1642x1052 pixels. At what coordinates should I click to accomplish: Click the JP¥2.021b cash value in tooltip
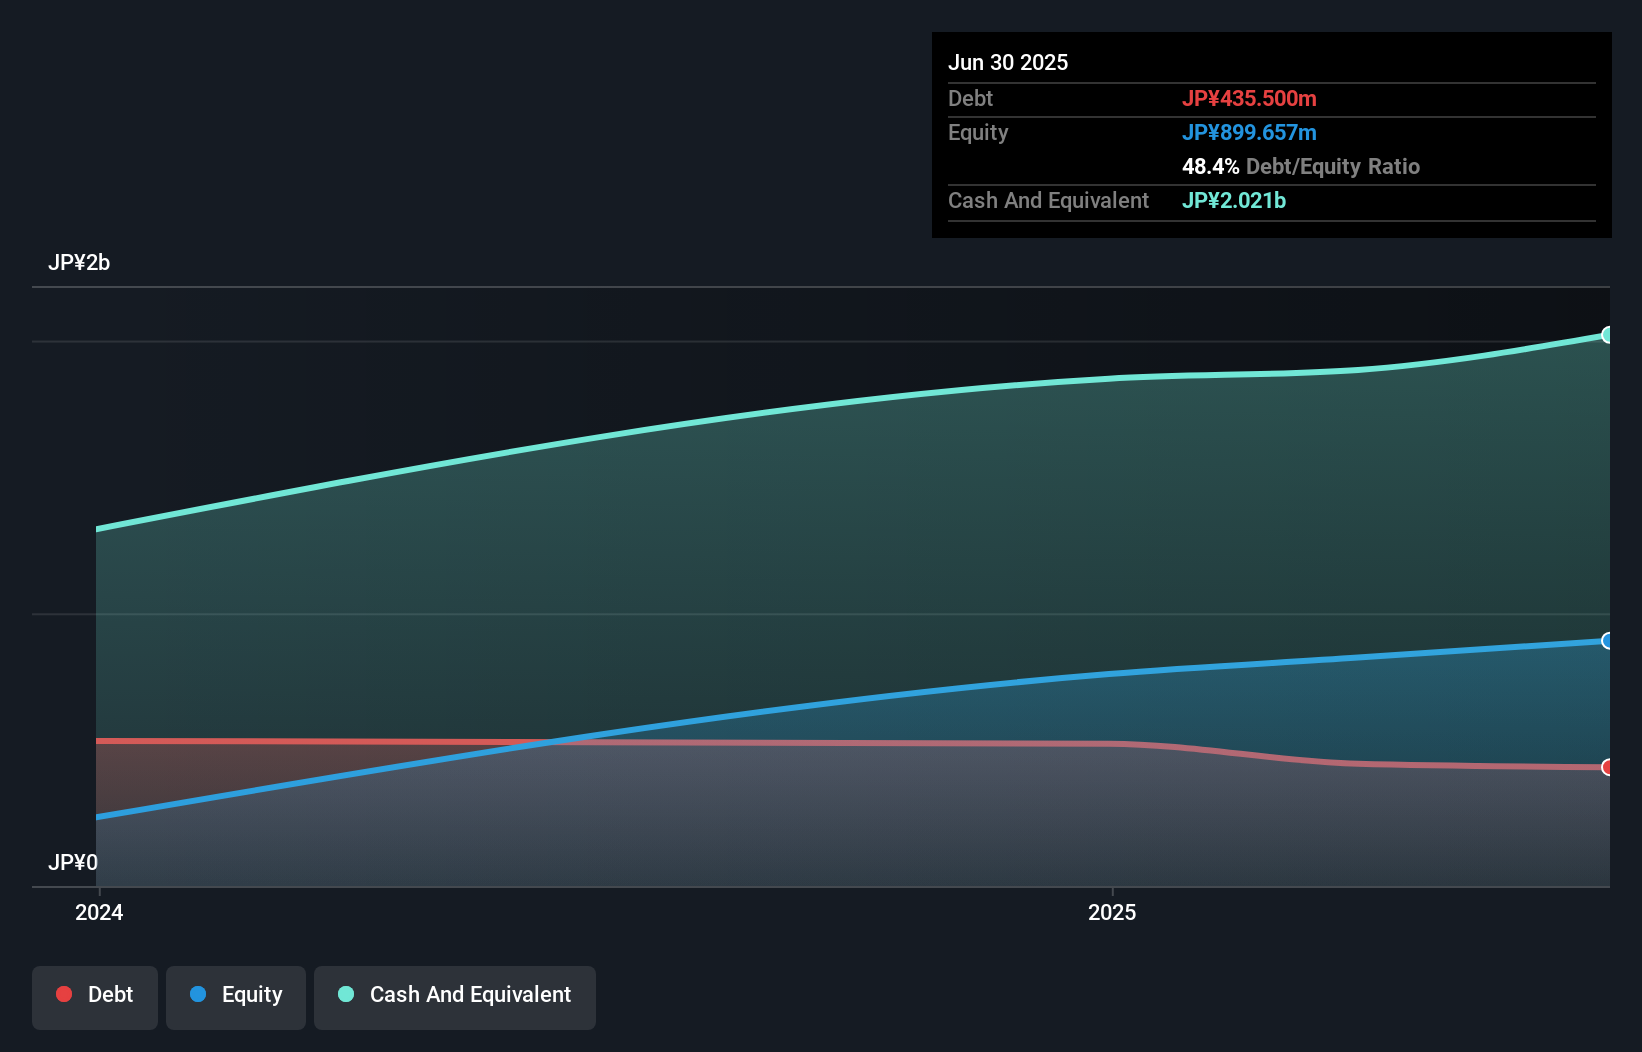[x=1234, y=200]
